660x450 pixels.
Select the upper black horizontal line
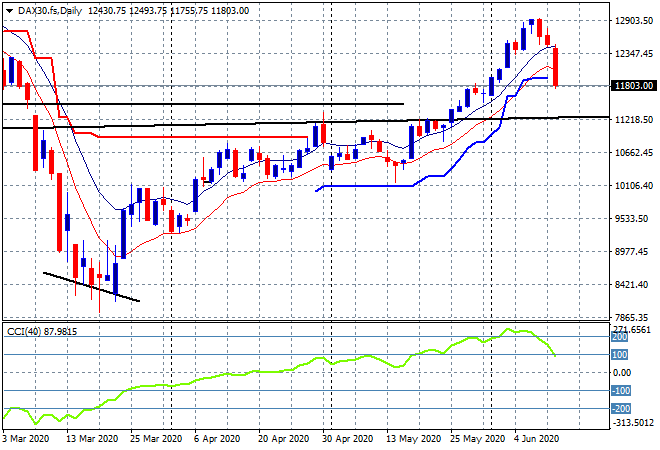203,104
